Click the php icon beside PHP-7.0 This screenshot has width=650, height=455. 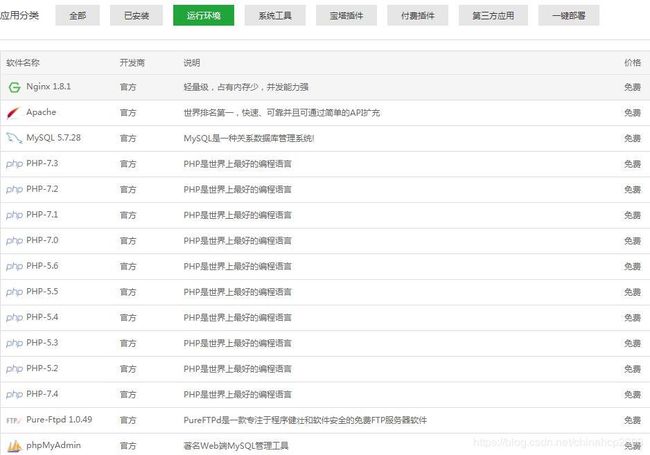coord(15,241)
